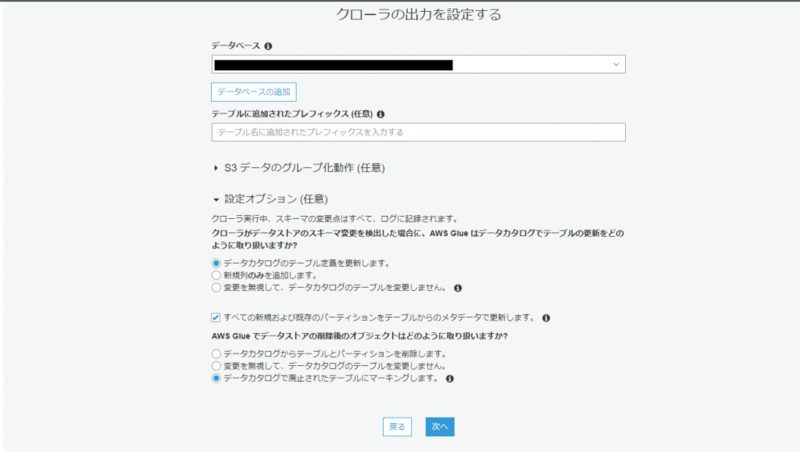
Task: Collapse the 設定オプション (任意) section
Action: click(x=270, y=199)
